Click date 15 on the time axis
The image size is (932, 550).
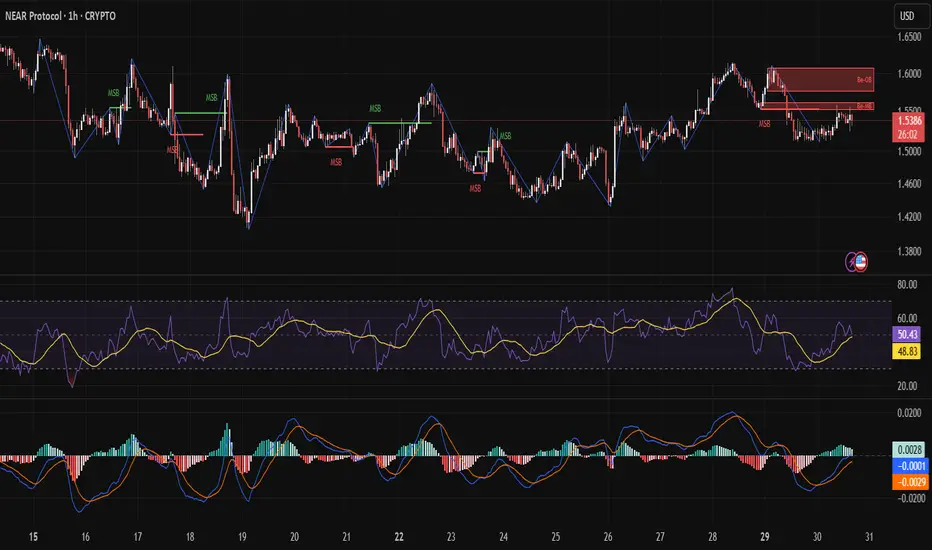[x=33, y=537]
